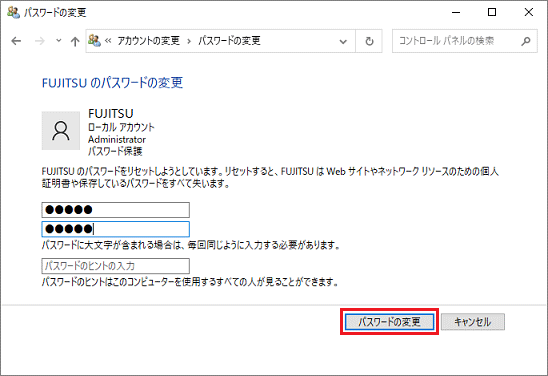Screen dimensions: 548x376
Task: Close the パスワードの変更 window
Action: tap(529, 13)
